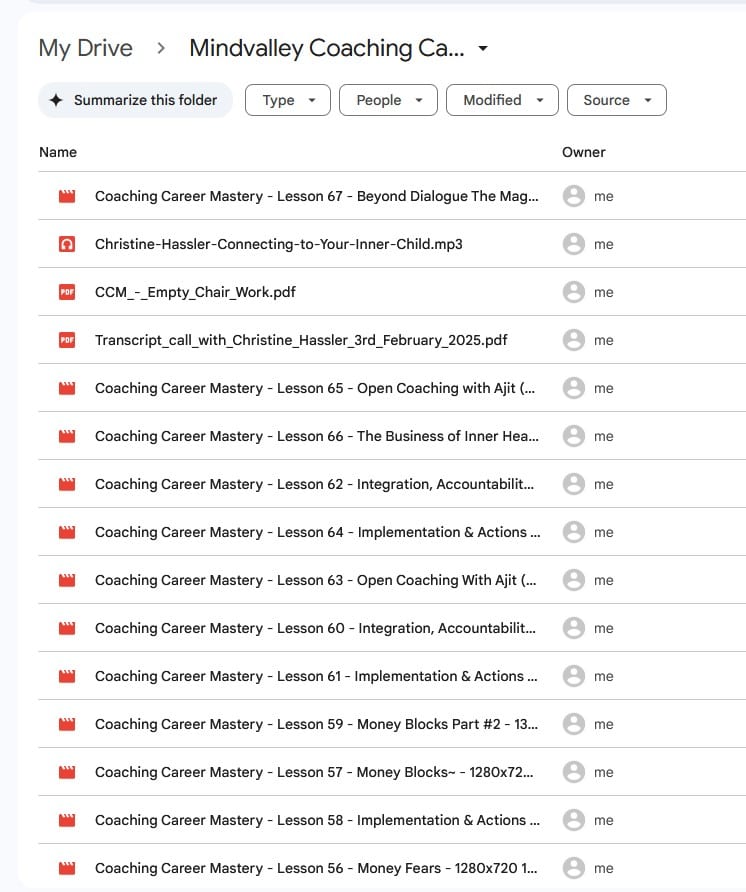
Task: Go to My Drive in the breadcrumb
Action: [x=84, y=48]
